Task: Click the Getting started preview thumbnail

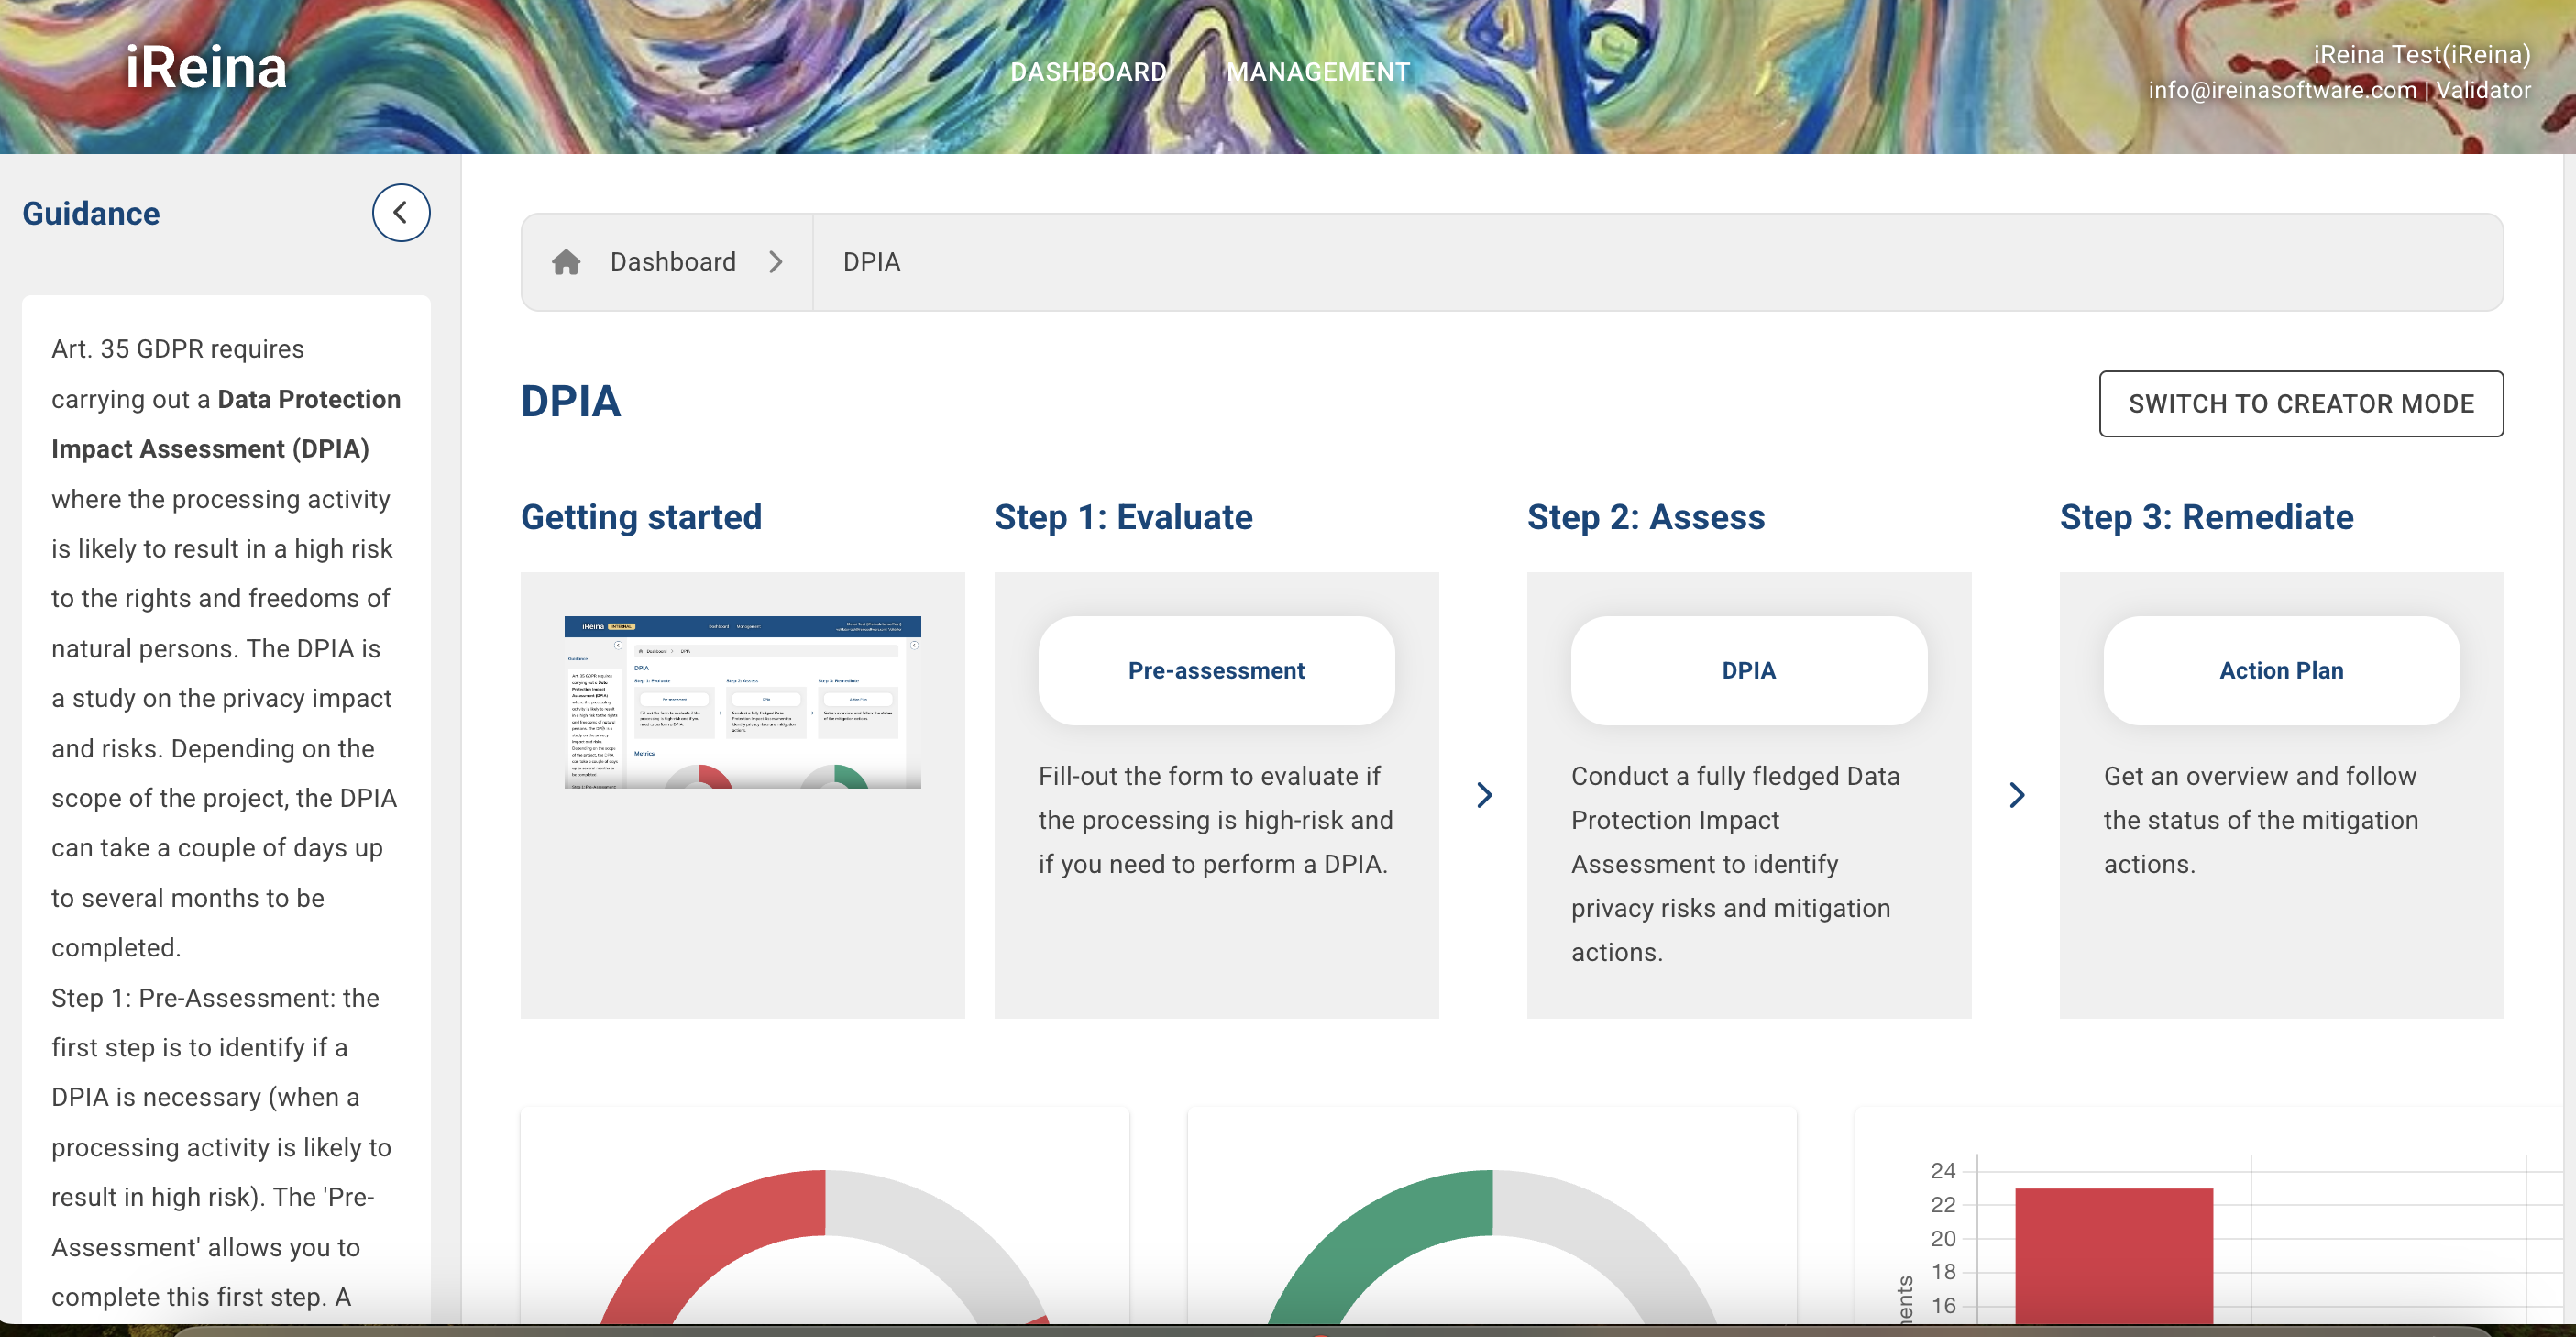Action: pyautogui.click(x=742, y=702)
